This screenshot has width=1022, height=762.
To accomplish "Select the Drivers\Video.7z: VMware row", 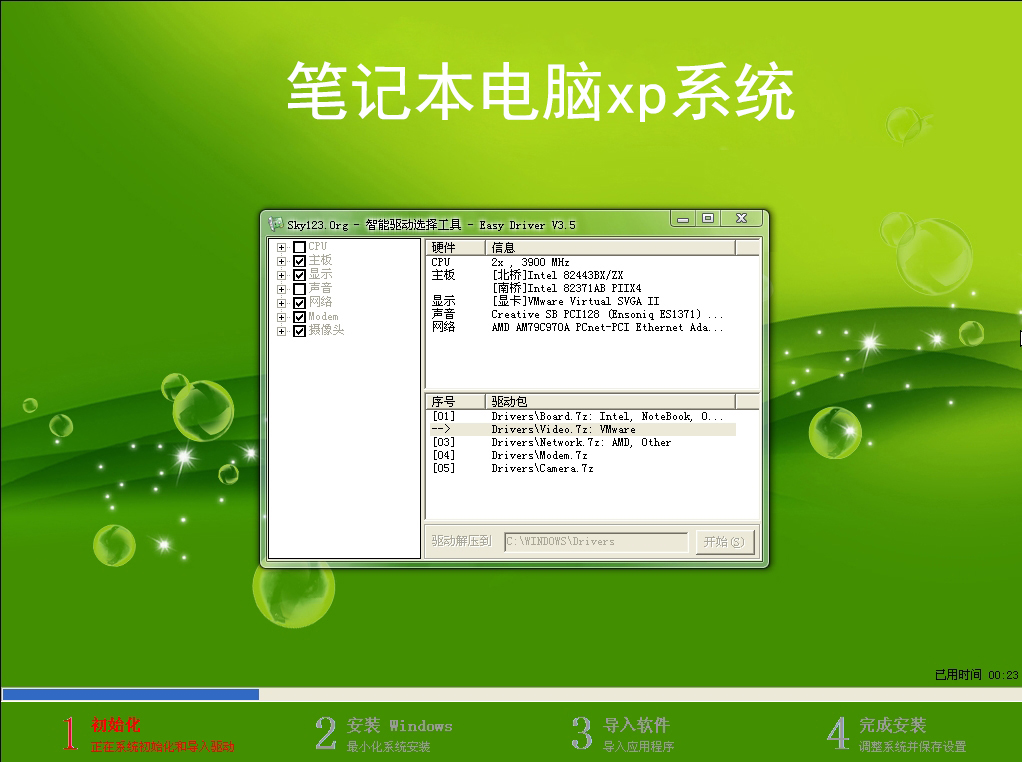I will [x=583, y=430].
